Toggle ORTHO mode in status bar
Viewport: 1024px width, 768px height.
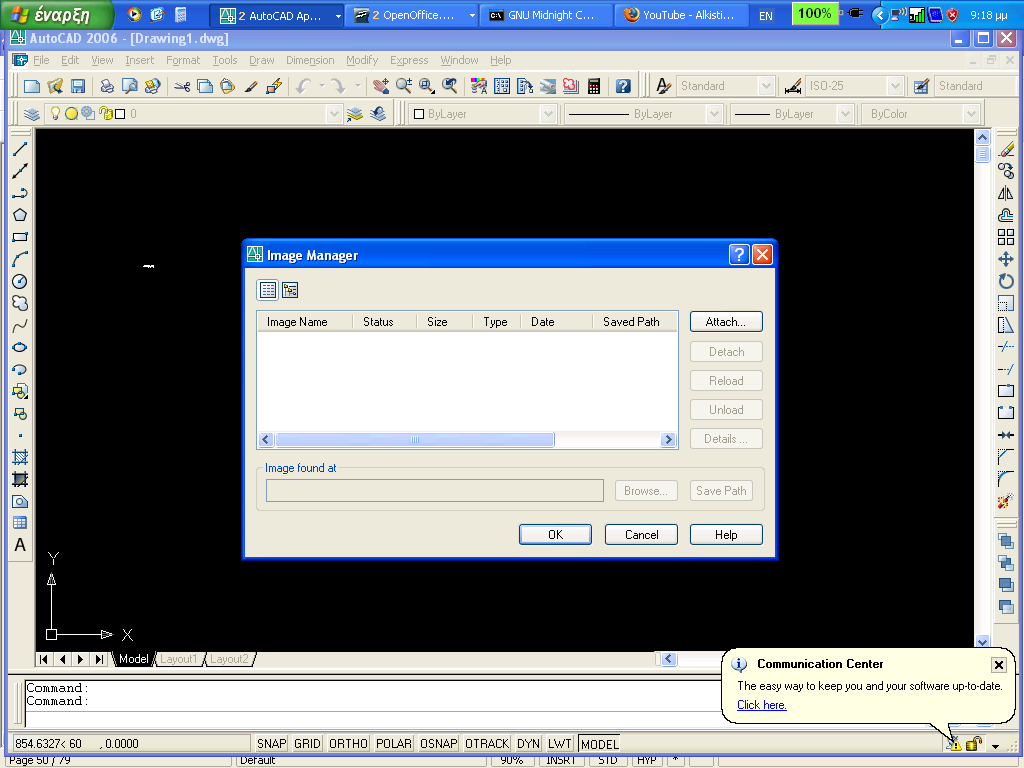(x=348, y=743)
